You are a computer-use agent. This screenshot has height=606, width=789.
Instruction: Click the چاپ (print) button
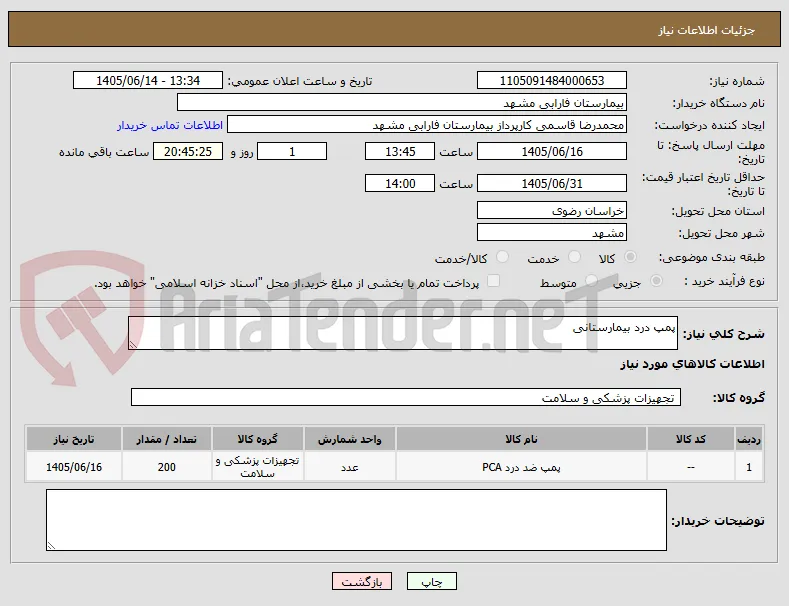432,581
